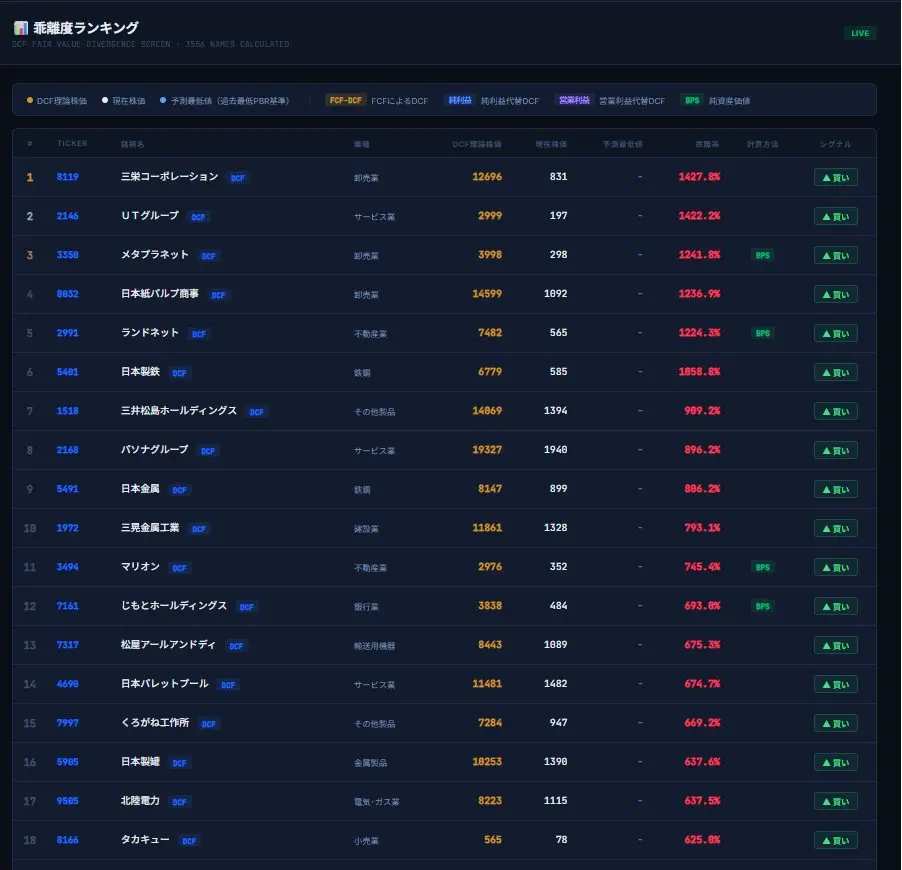Screen dimensions: 902x870
Task: Click DCF badge next to 松屋アールアンドディ
Action: click(x=236, y=646)
